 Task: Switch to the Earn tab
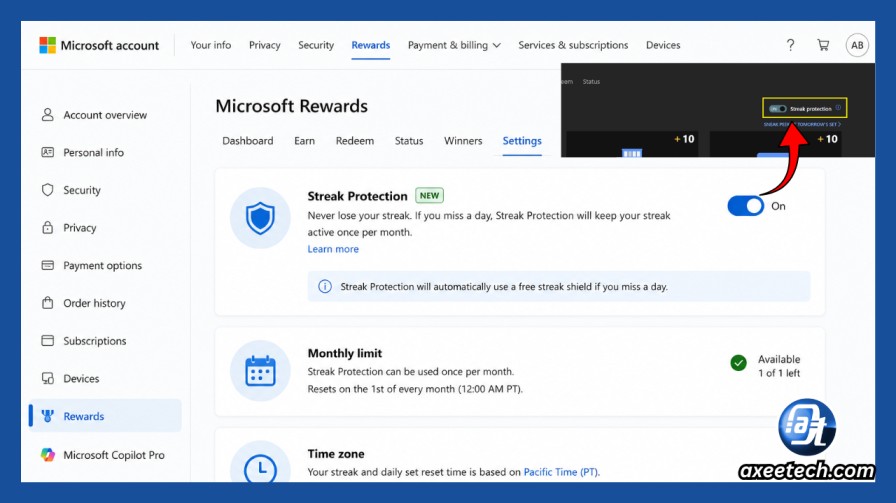pos(305,141)
